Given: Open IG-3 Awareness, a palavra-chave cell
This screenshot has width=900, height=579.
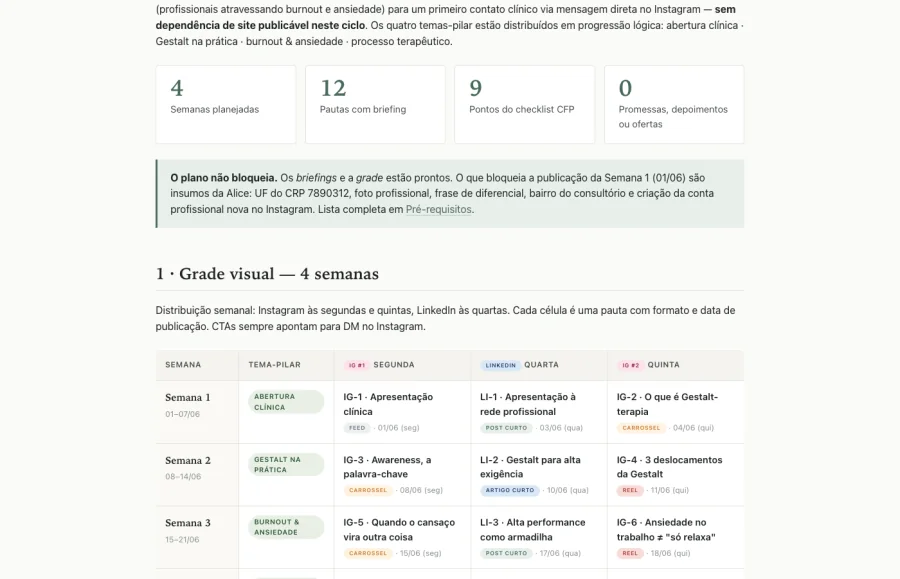Looking at the screenshot, I should click(x=402, y=475).
